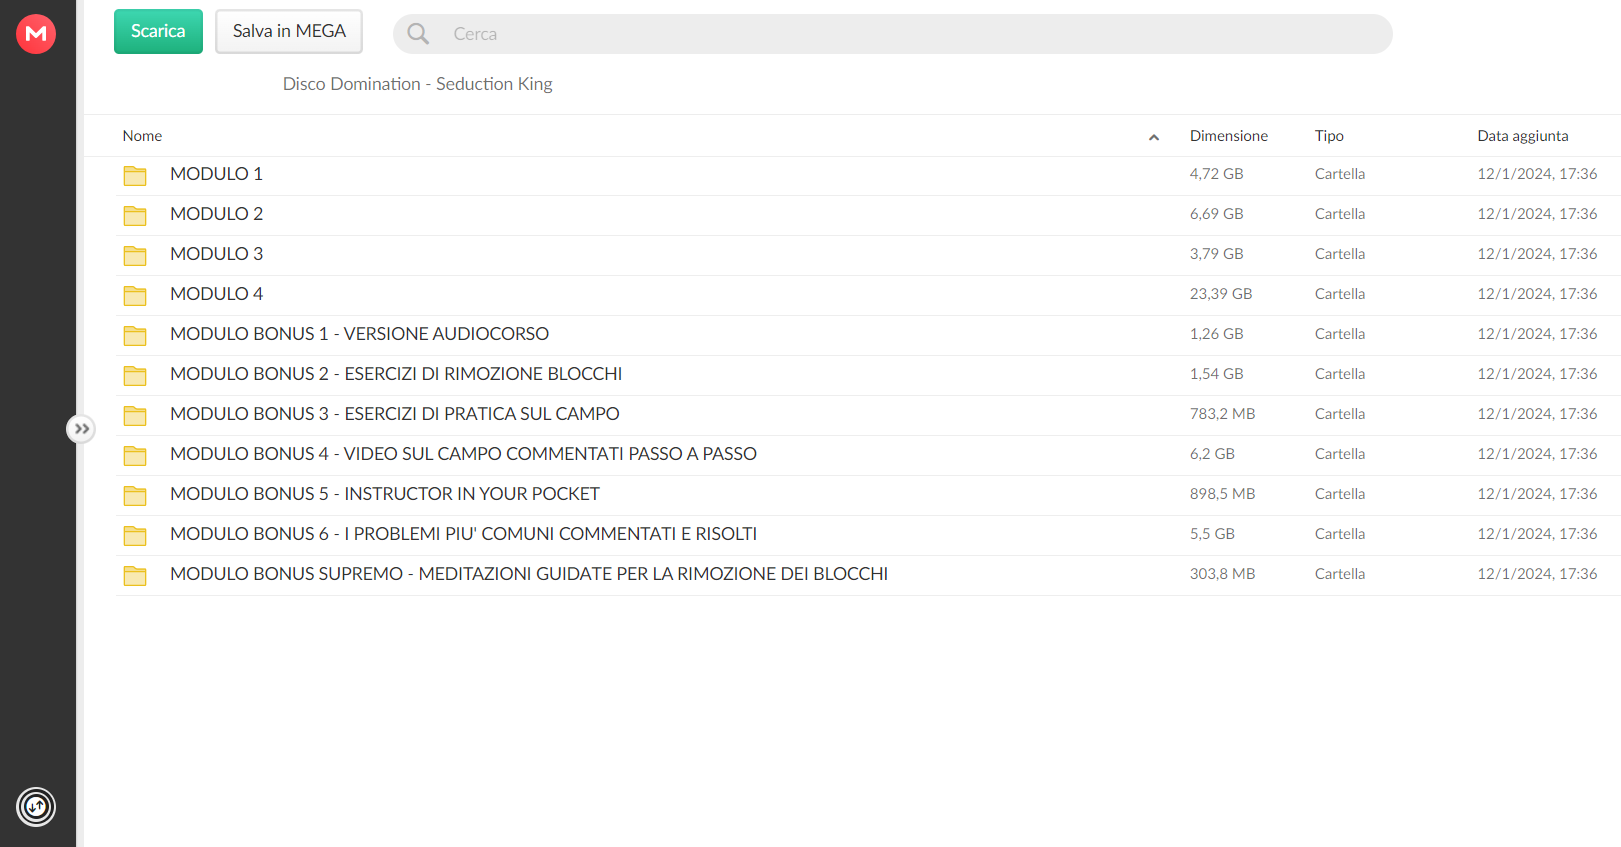Click the MODULO 3 folder icon
The width and height of the screenshot is (1621, 847).
point(135,255)
